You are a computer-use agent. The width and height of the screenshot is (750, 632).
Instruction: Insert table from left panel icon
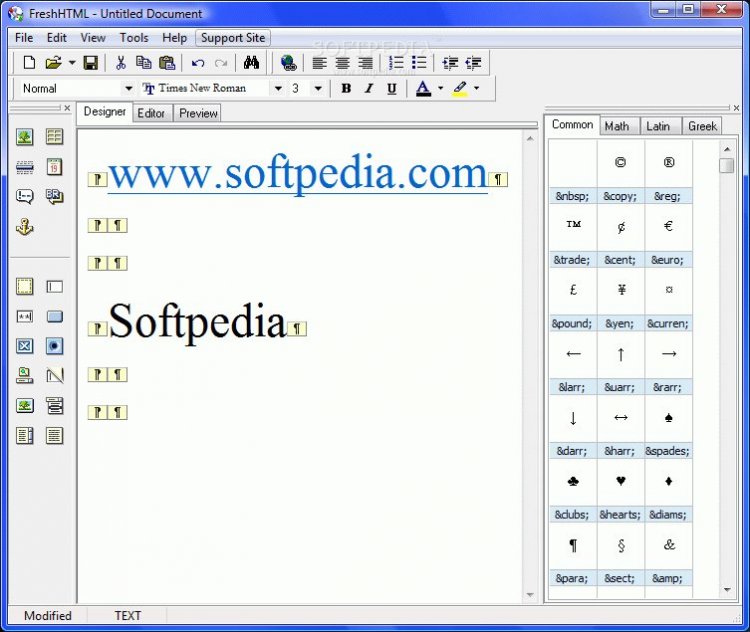click(x=54, y=137)
